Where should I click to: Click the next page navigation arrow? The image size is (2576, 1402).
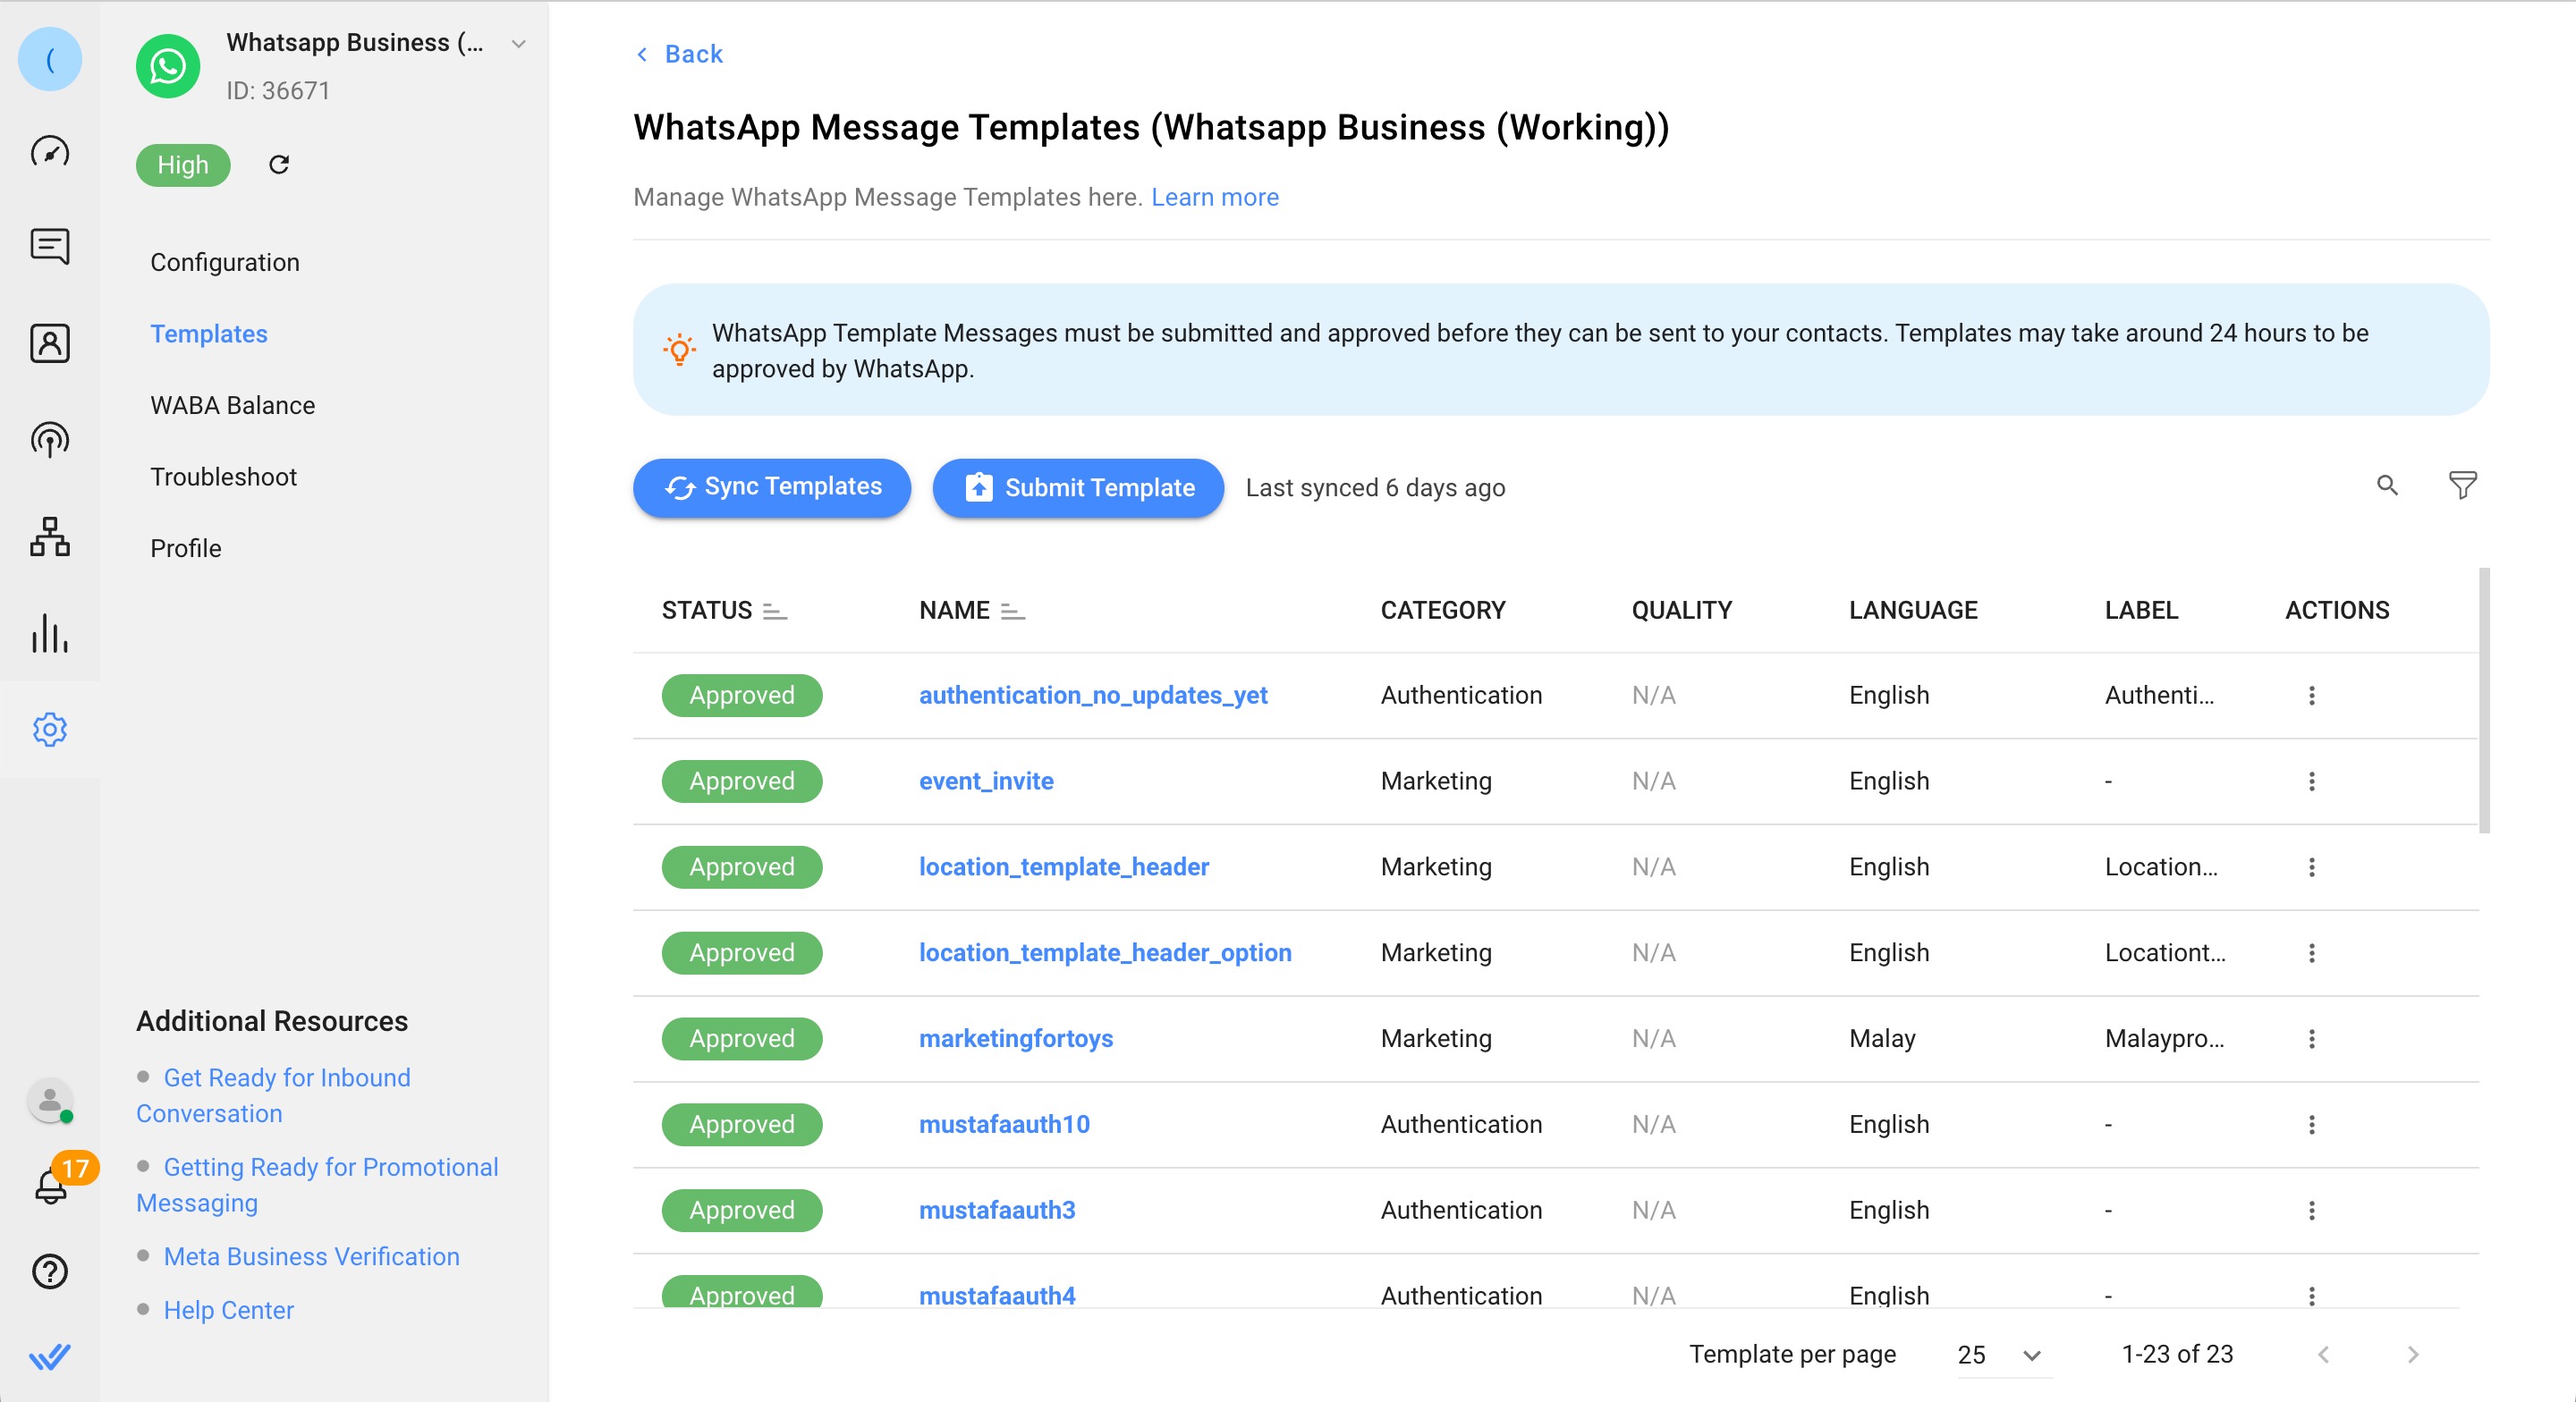click(2414, 1354)
